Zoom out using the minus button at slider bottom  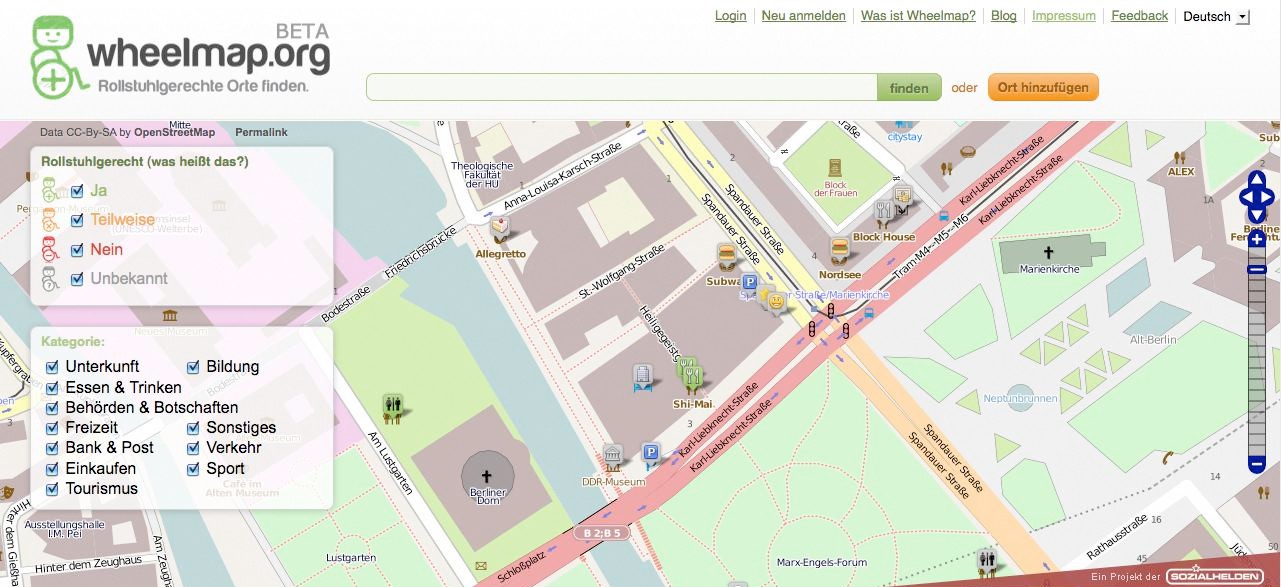(x=1257, y=464)
